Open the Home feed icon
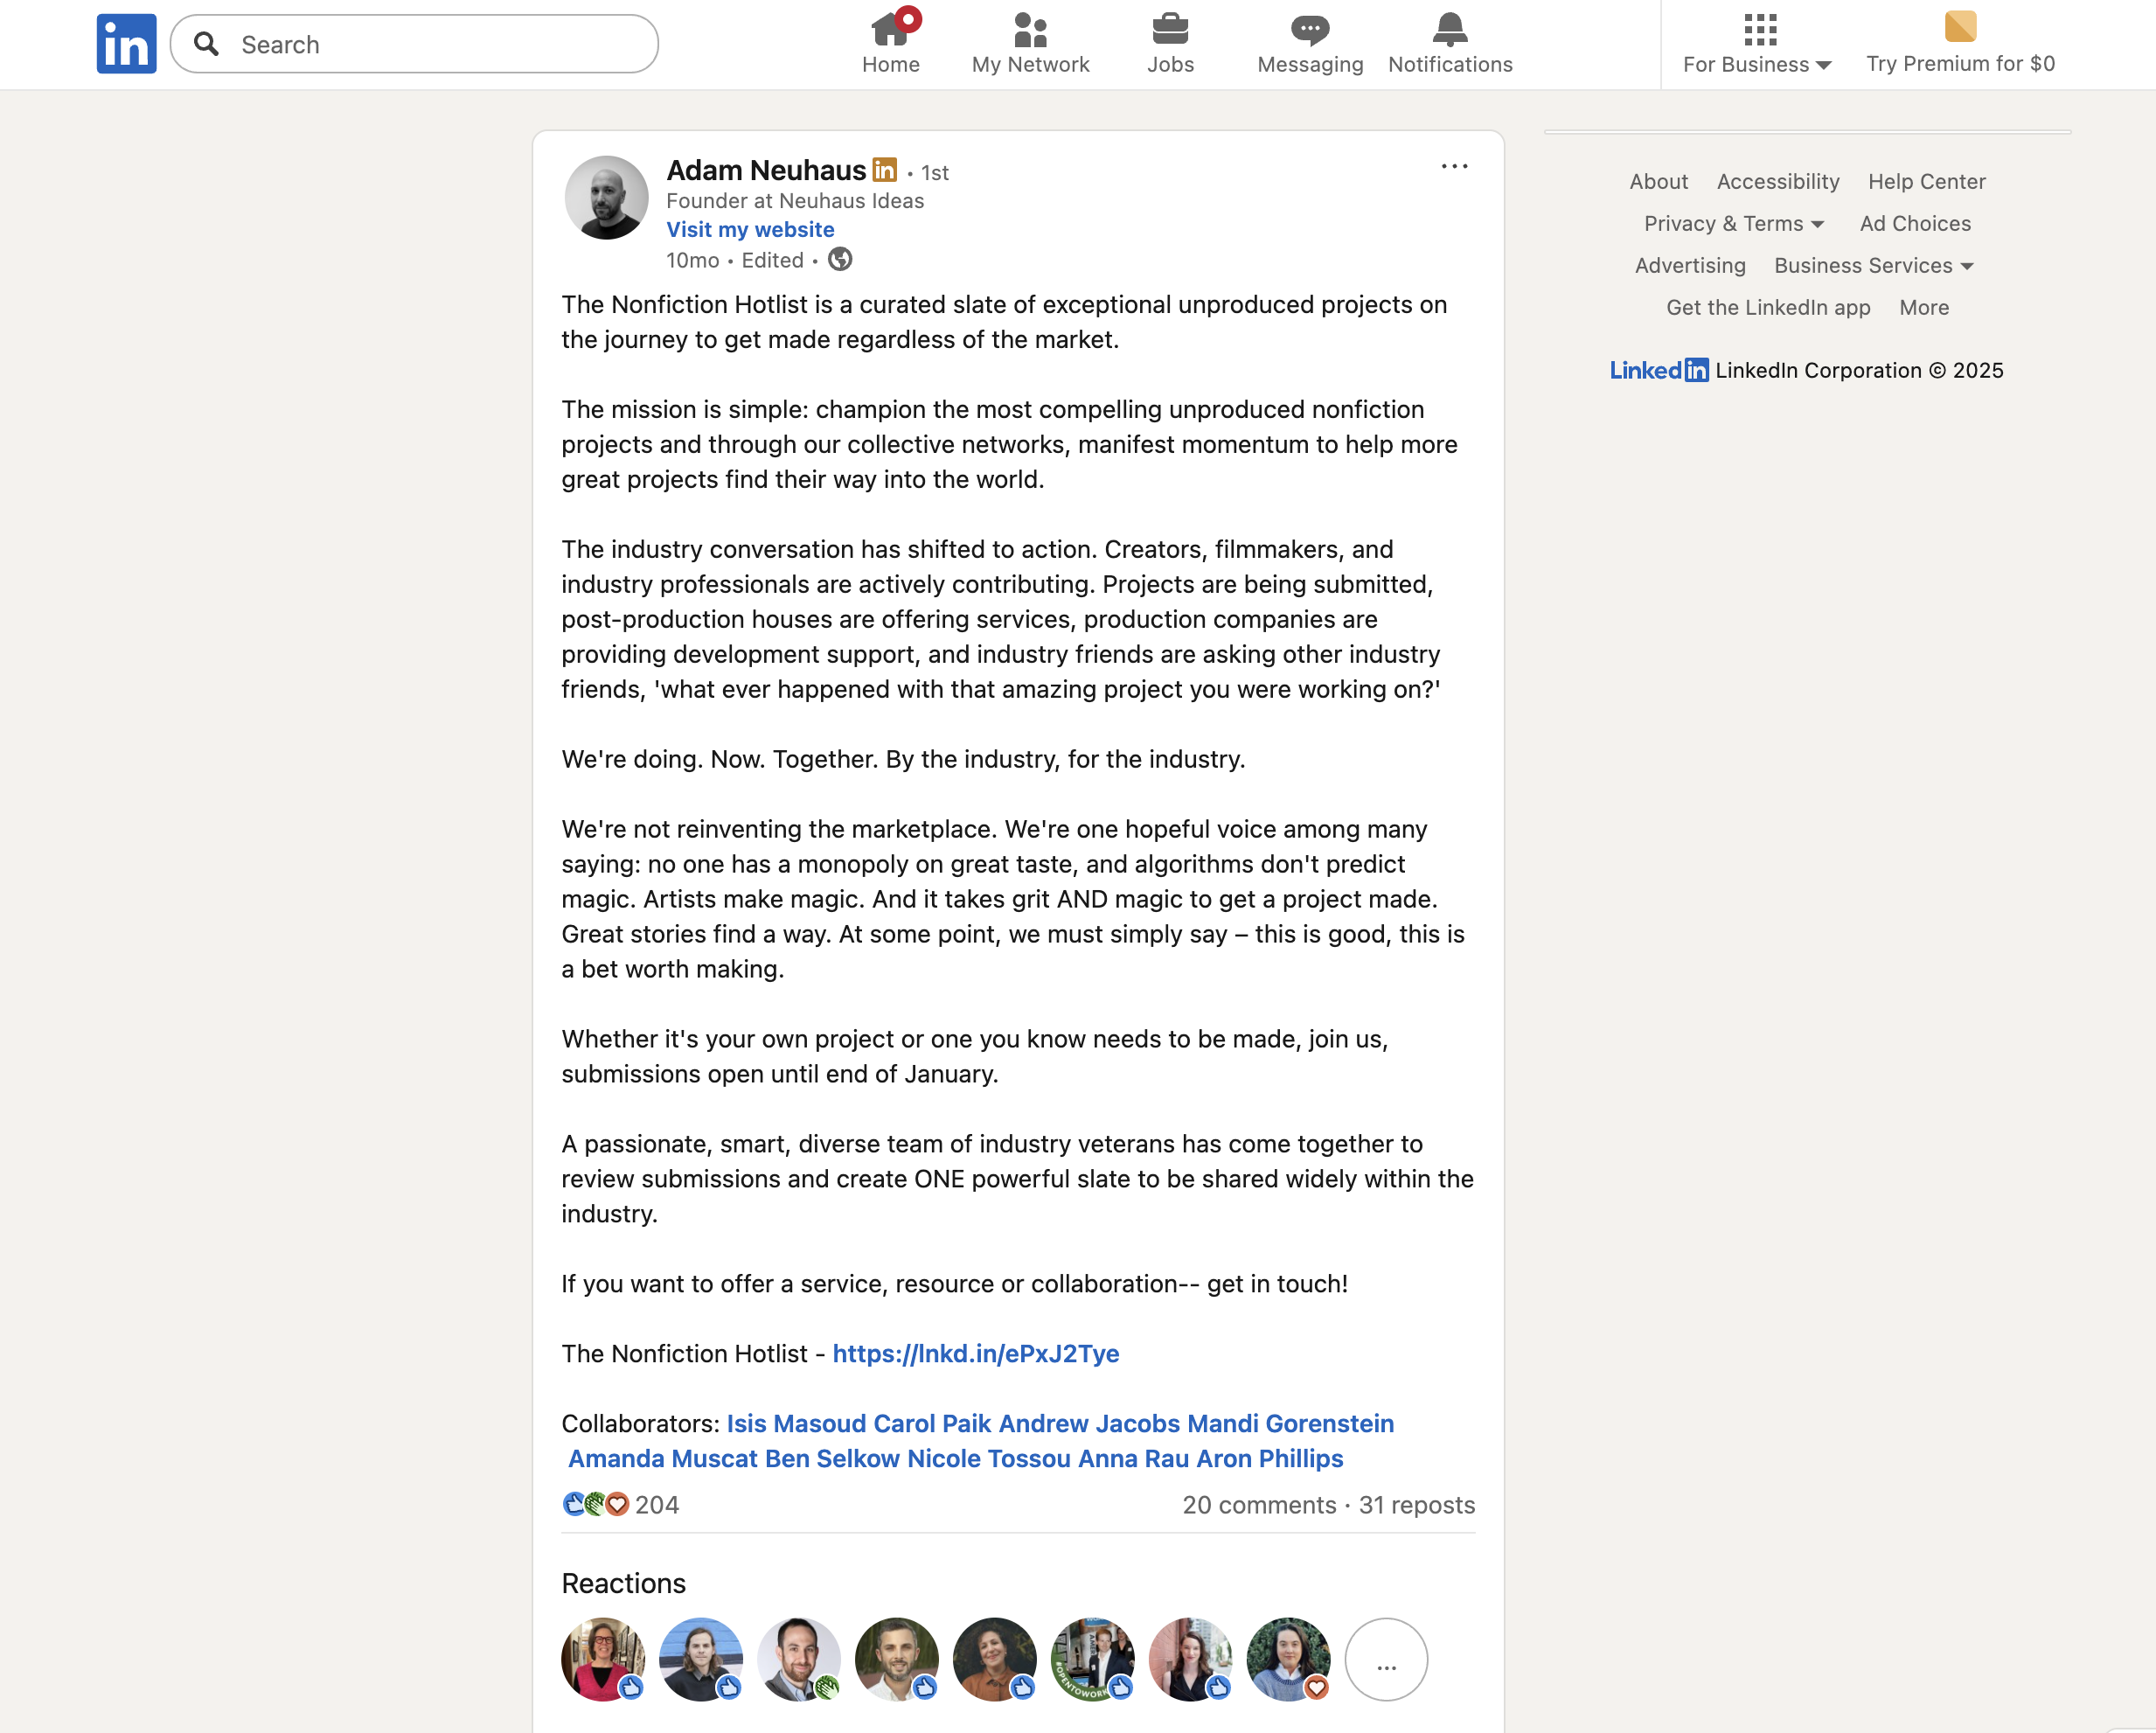This screenshot has width=2156, height=1733. (890, 30)
